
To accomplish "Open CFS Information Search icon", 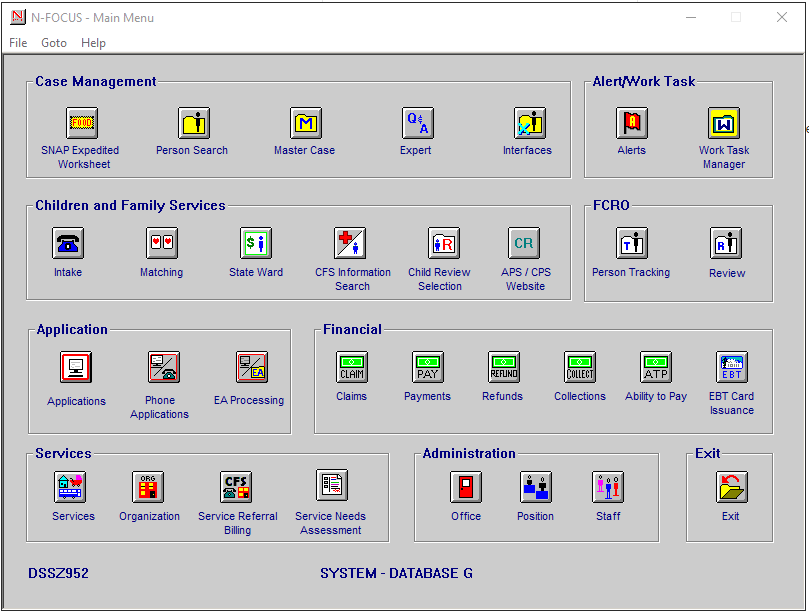I will tap(349, 243).
